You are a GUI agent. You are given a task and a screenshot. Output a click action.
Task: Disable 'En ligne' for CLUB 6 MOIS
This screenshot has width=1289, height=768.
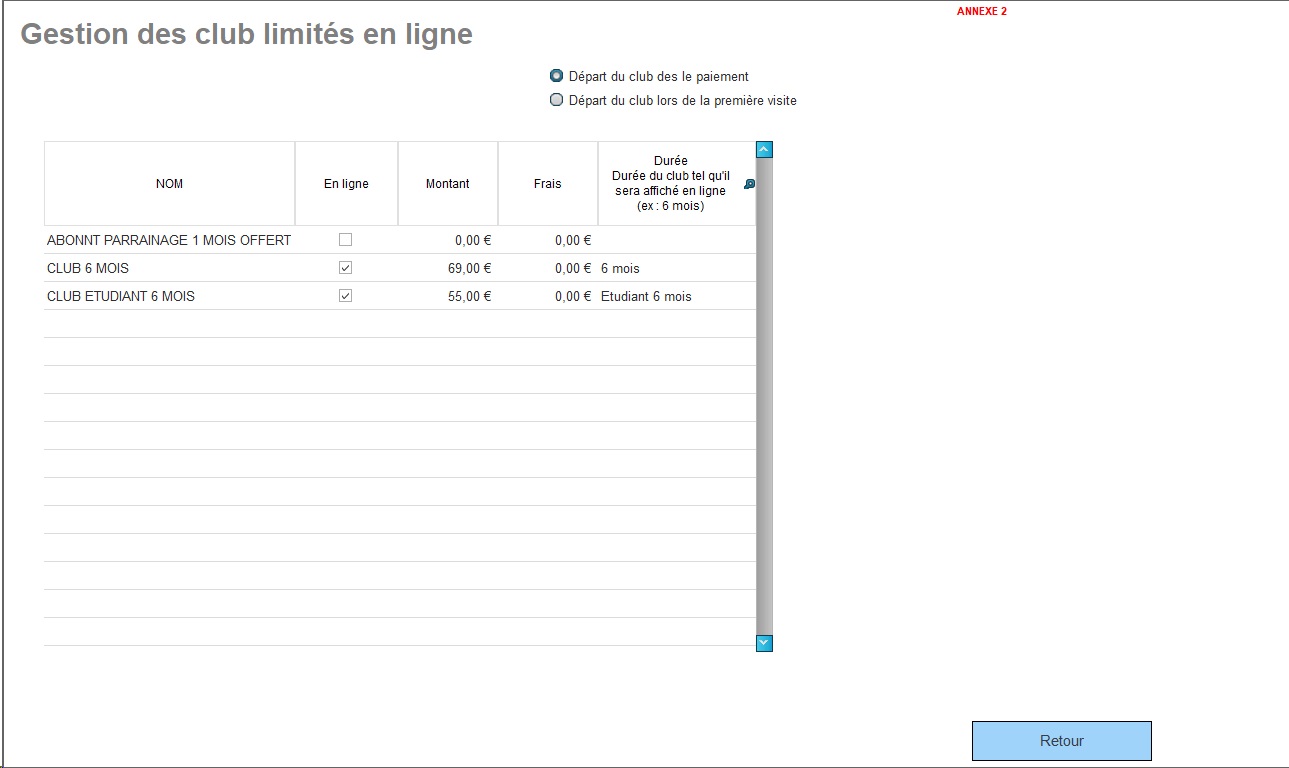click(345, 267)
